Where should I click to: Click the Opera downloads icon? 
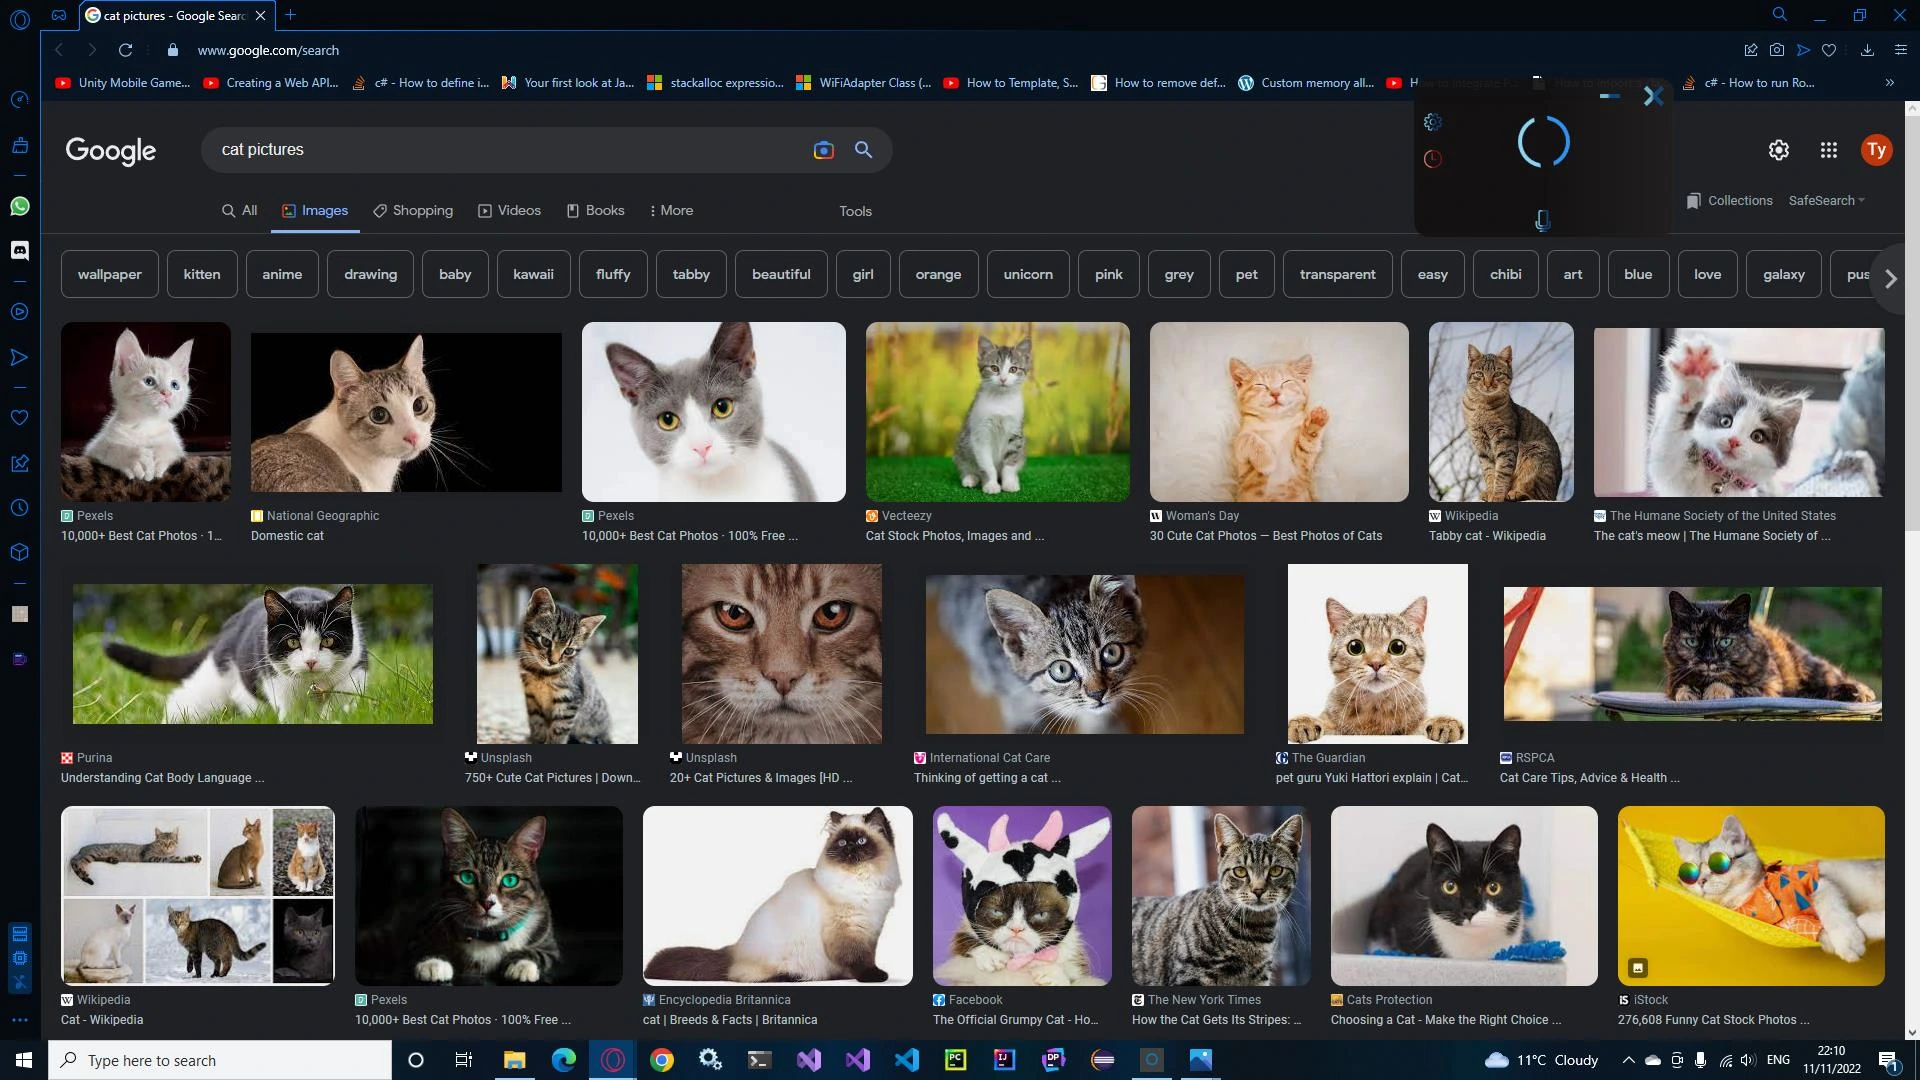[1866, 50]
